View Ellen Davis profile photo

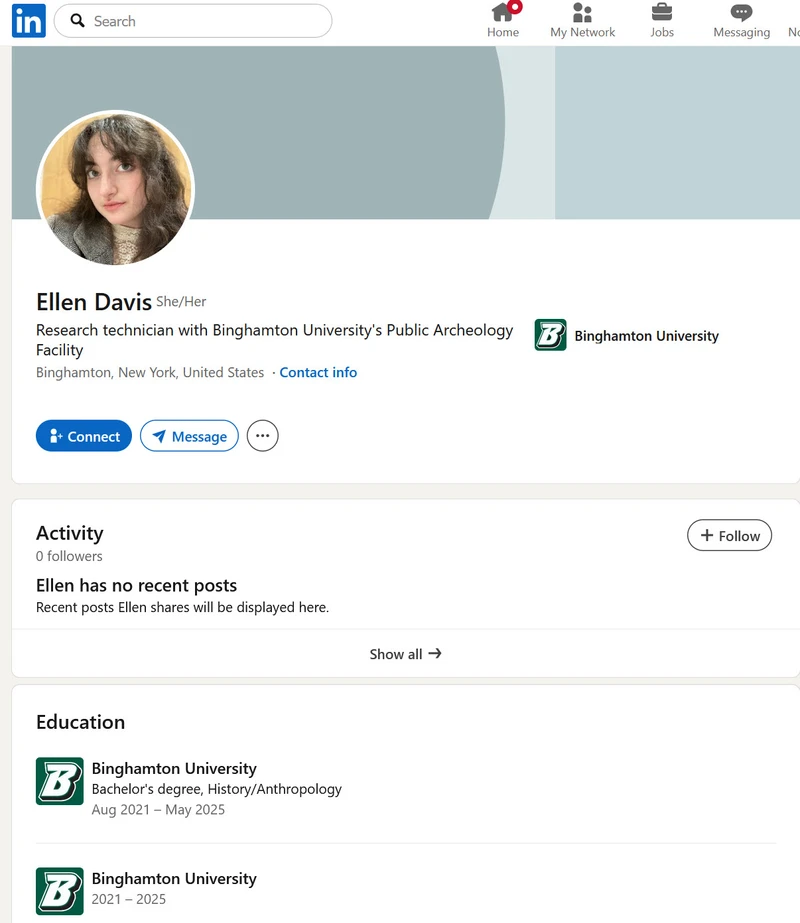[x=115, y=188]
